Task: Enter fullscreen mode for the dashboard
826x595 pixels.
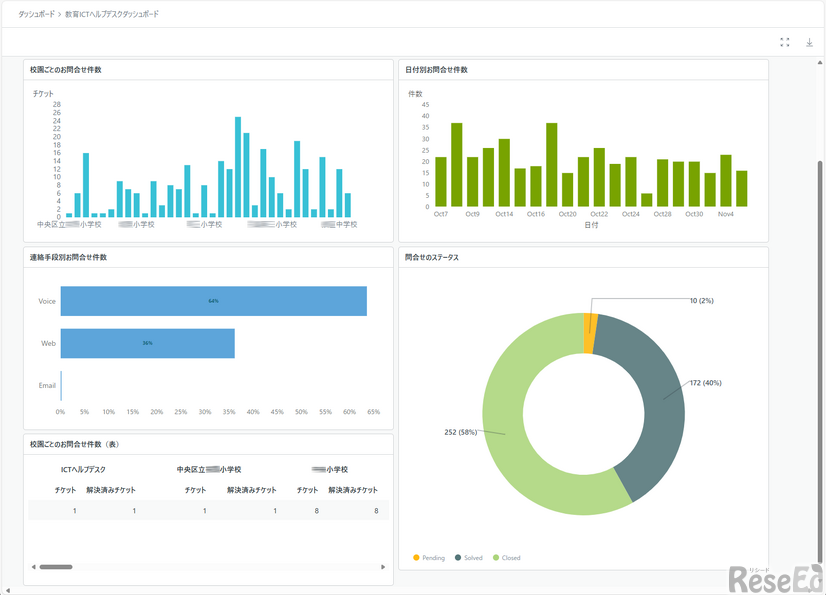Action: pos(785,42)
